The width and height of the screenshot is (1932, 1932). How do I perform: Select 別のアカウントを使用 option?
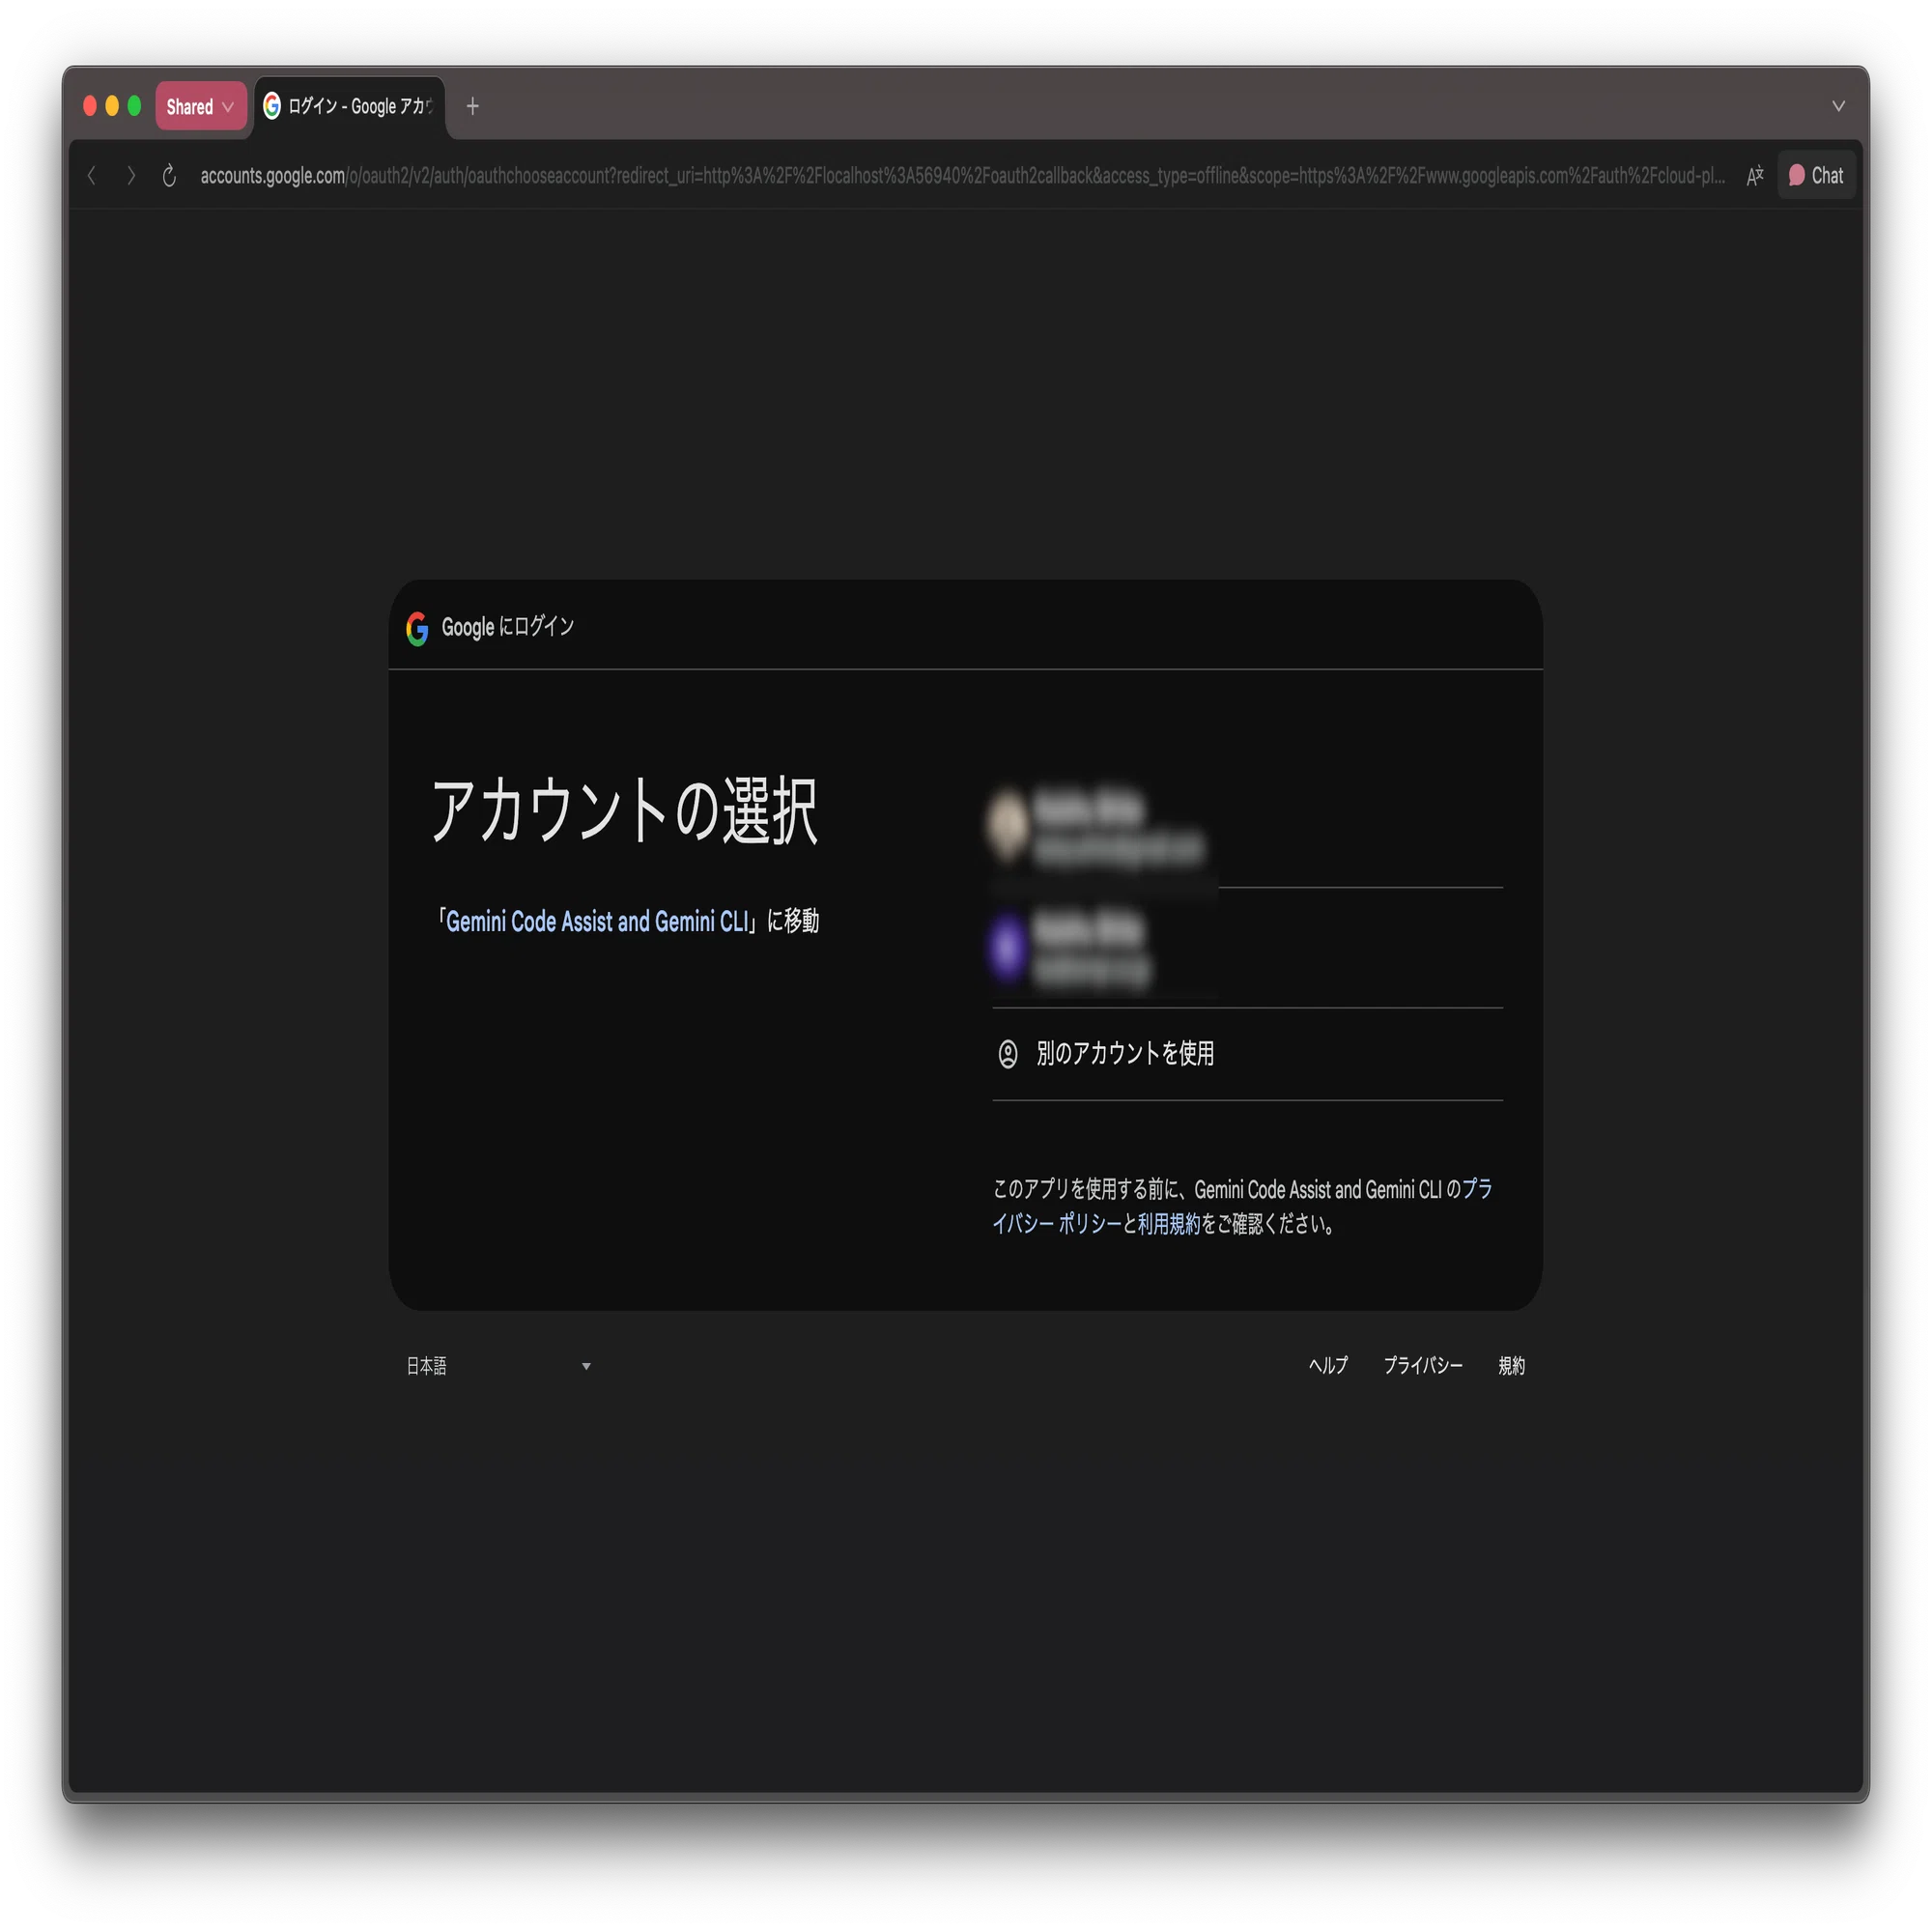(1247, 1054)
